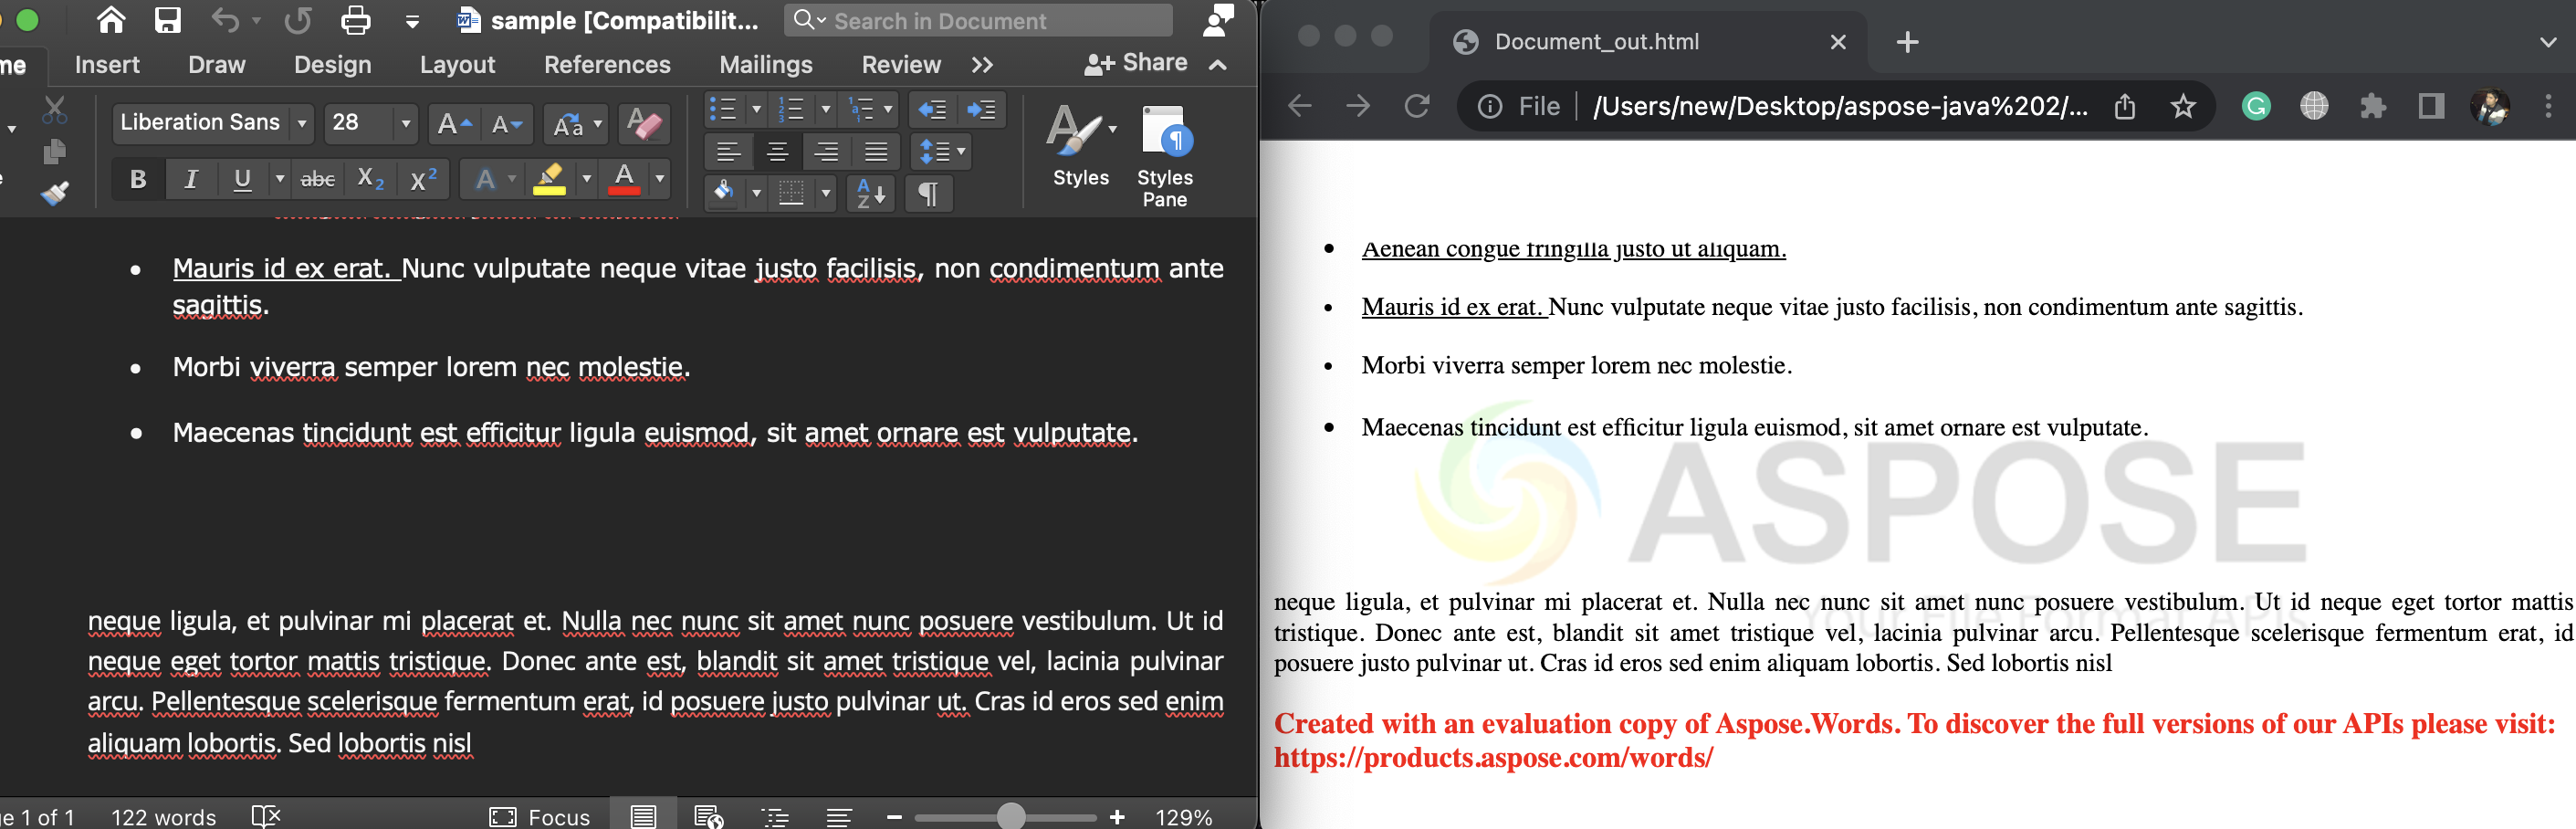Image resolution: width=2576 pixels, height=829 pixels.
Task: Toggle bold formatting
Action: coord(137,179)
